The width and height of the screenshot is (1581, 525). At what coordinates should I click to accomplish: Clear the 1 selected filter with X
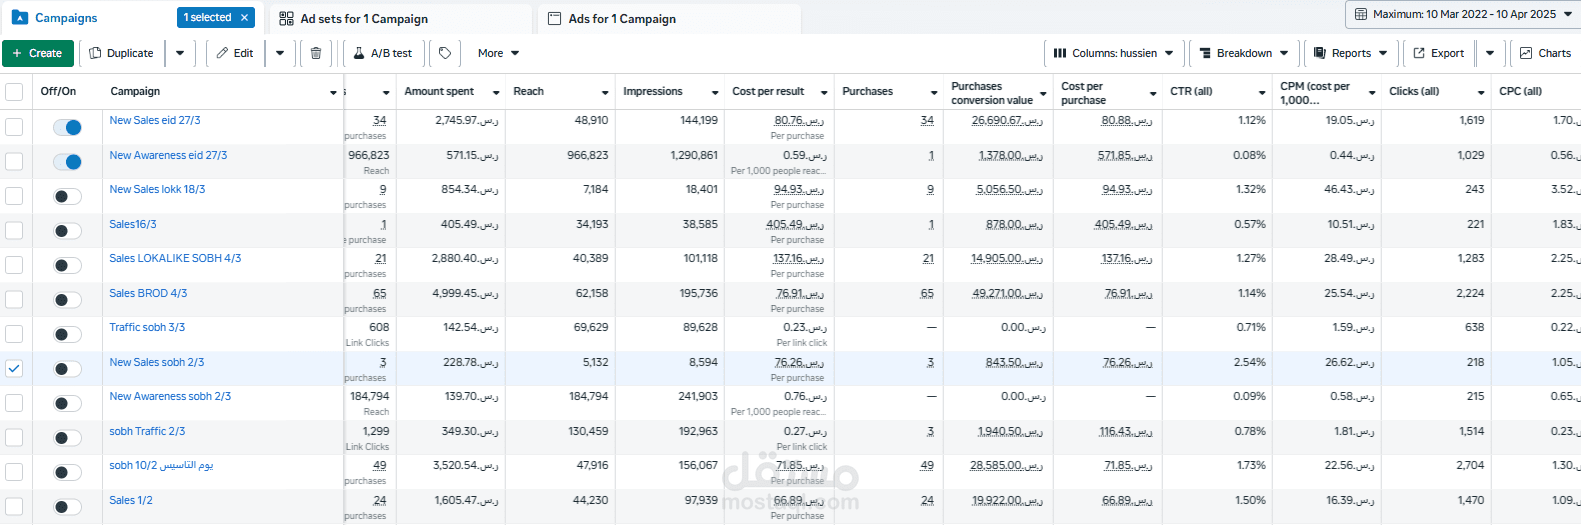coord(244,18)
